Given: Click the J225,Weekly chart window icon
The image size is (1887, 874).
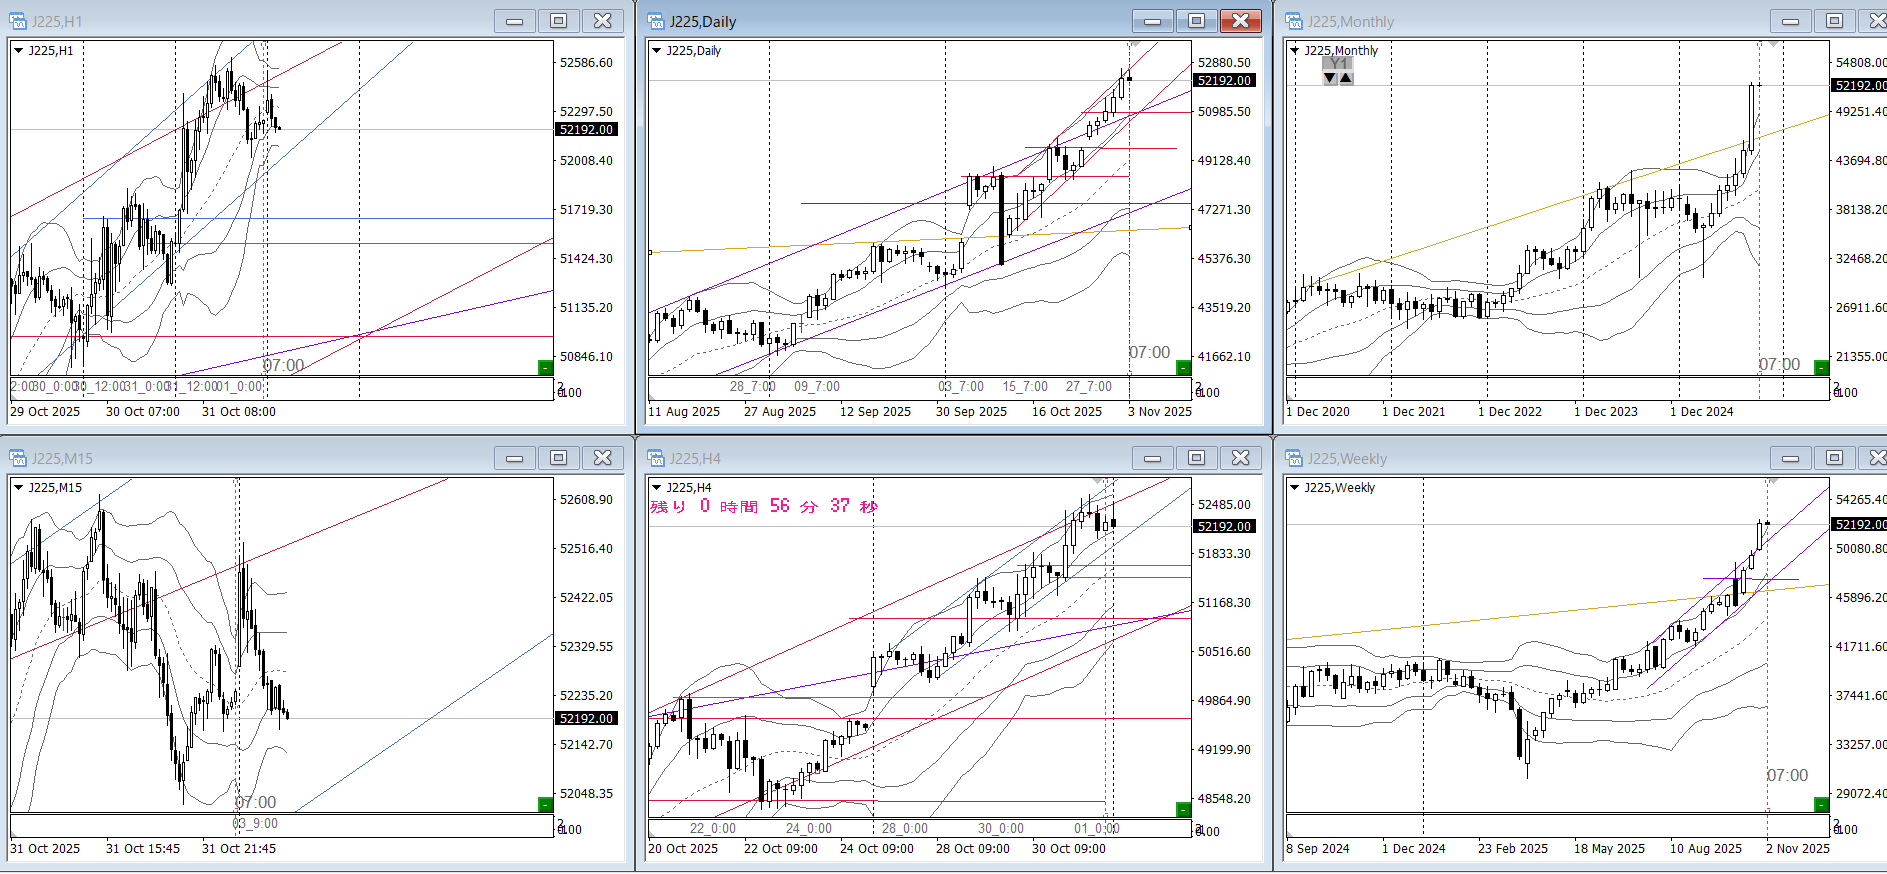Looking at the screenshot, I should click(1294, 458).
